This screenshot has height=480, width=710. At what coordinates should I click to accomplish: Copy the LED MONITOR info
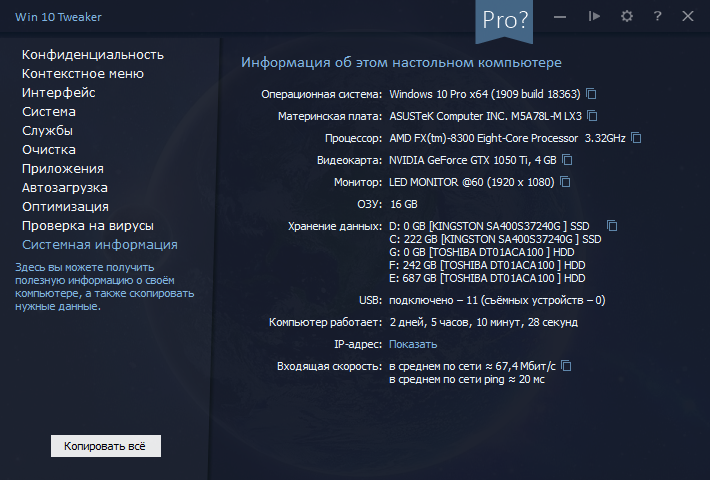click(x=565, y=182)
